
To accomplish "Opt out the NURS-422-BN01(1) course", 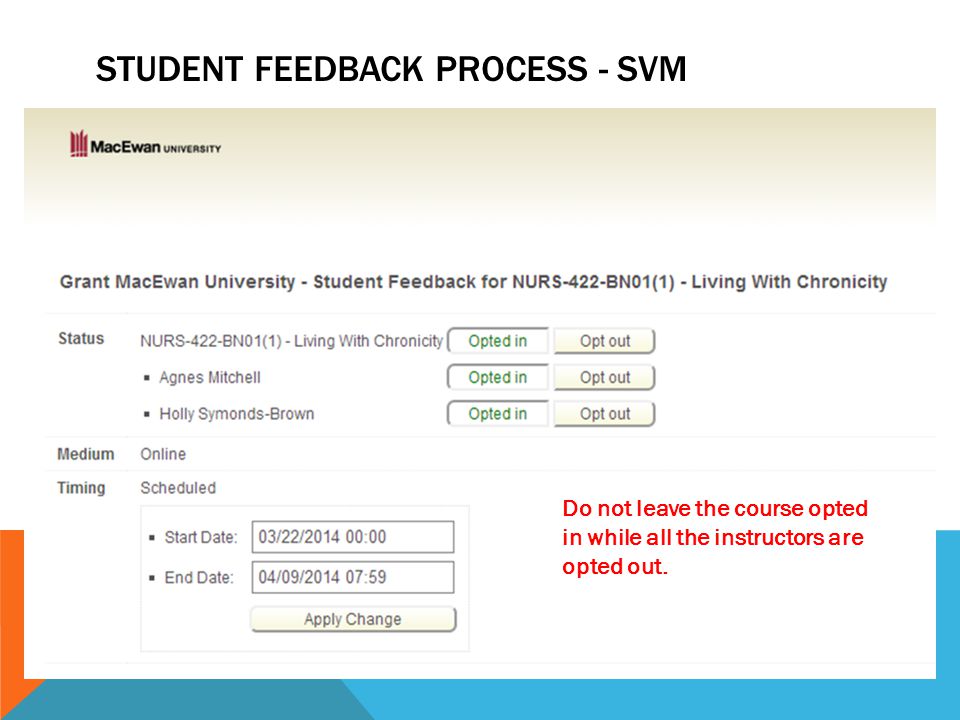I will click(605, 341).
